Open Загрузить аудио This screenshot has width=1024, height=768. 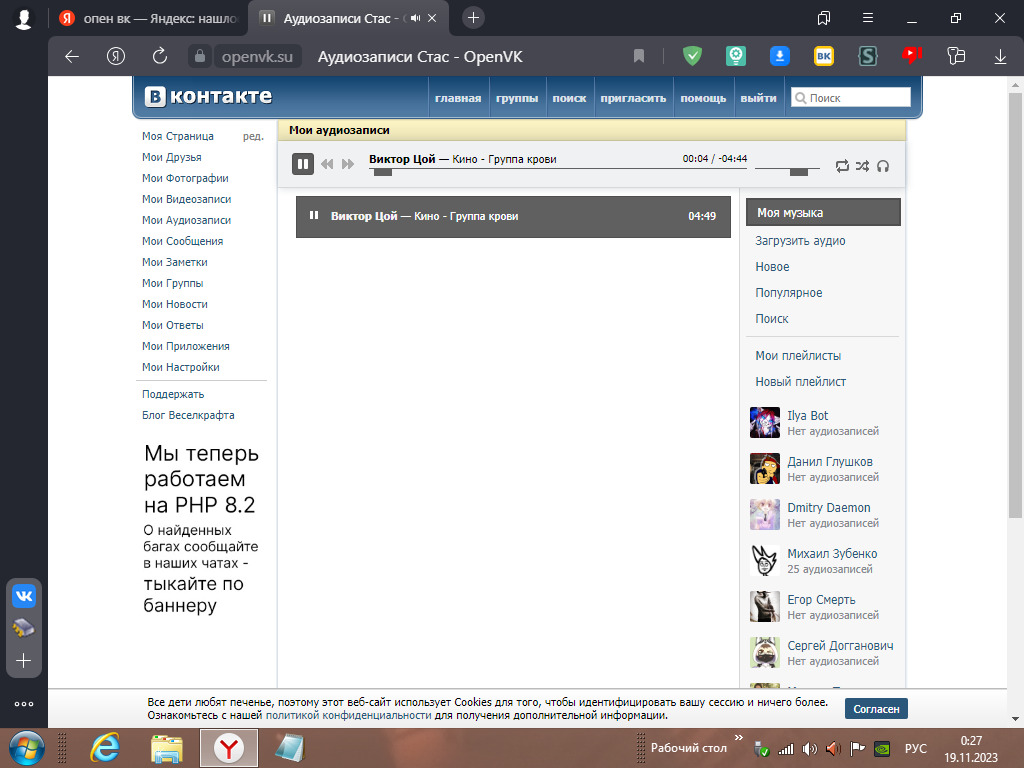[x=800, y=240]
